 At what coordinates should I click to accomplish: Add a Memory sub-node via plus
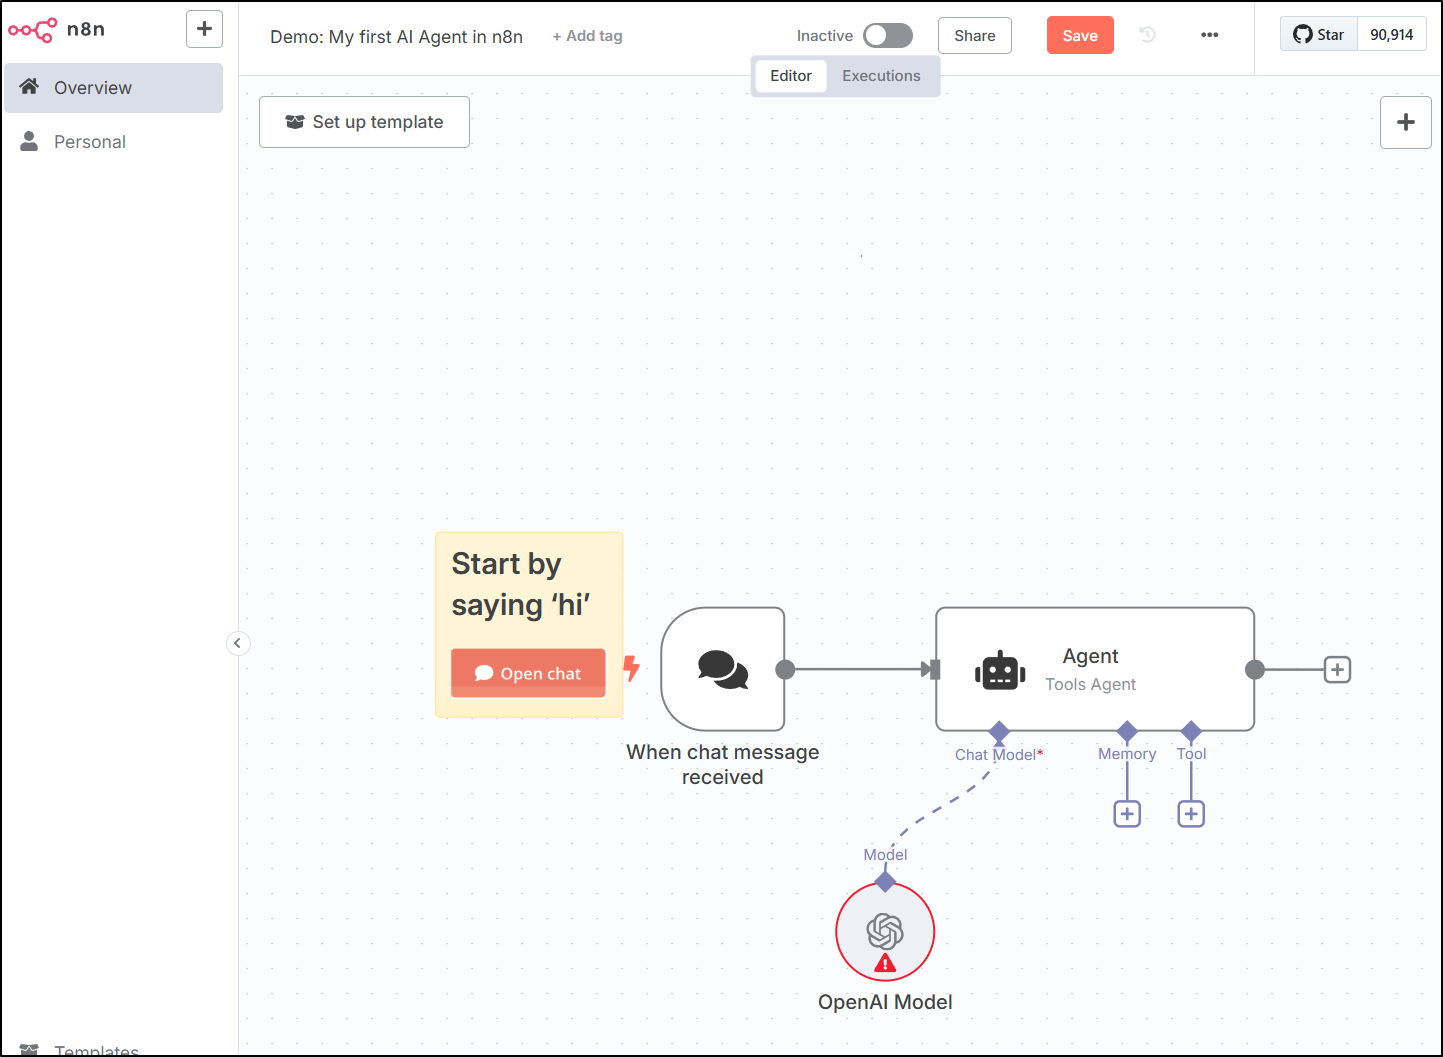pyautogui.click(x=1127, y=814)
